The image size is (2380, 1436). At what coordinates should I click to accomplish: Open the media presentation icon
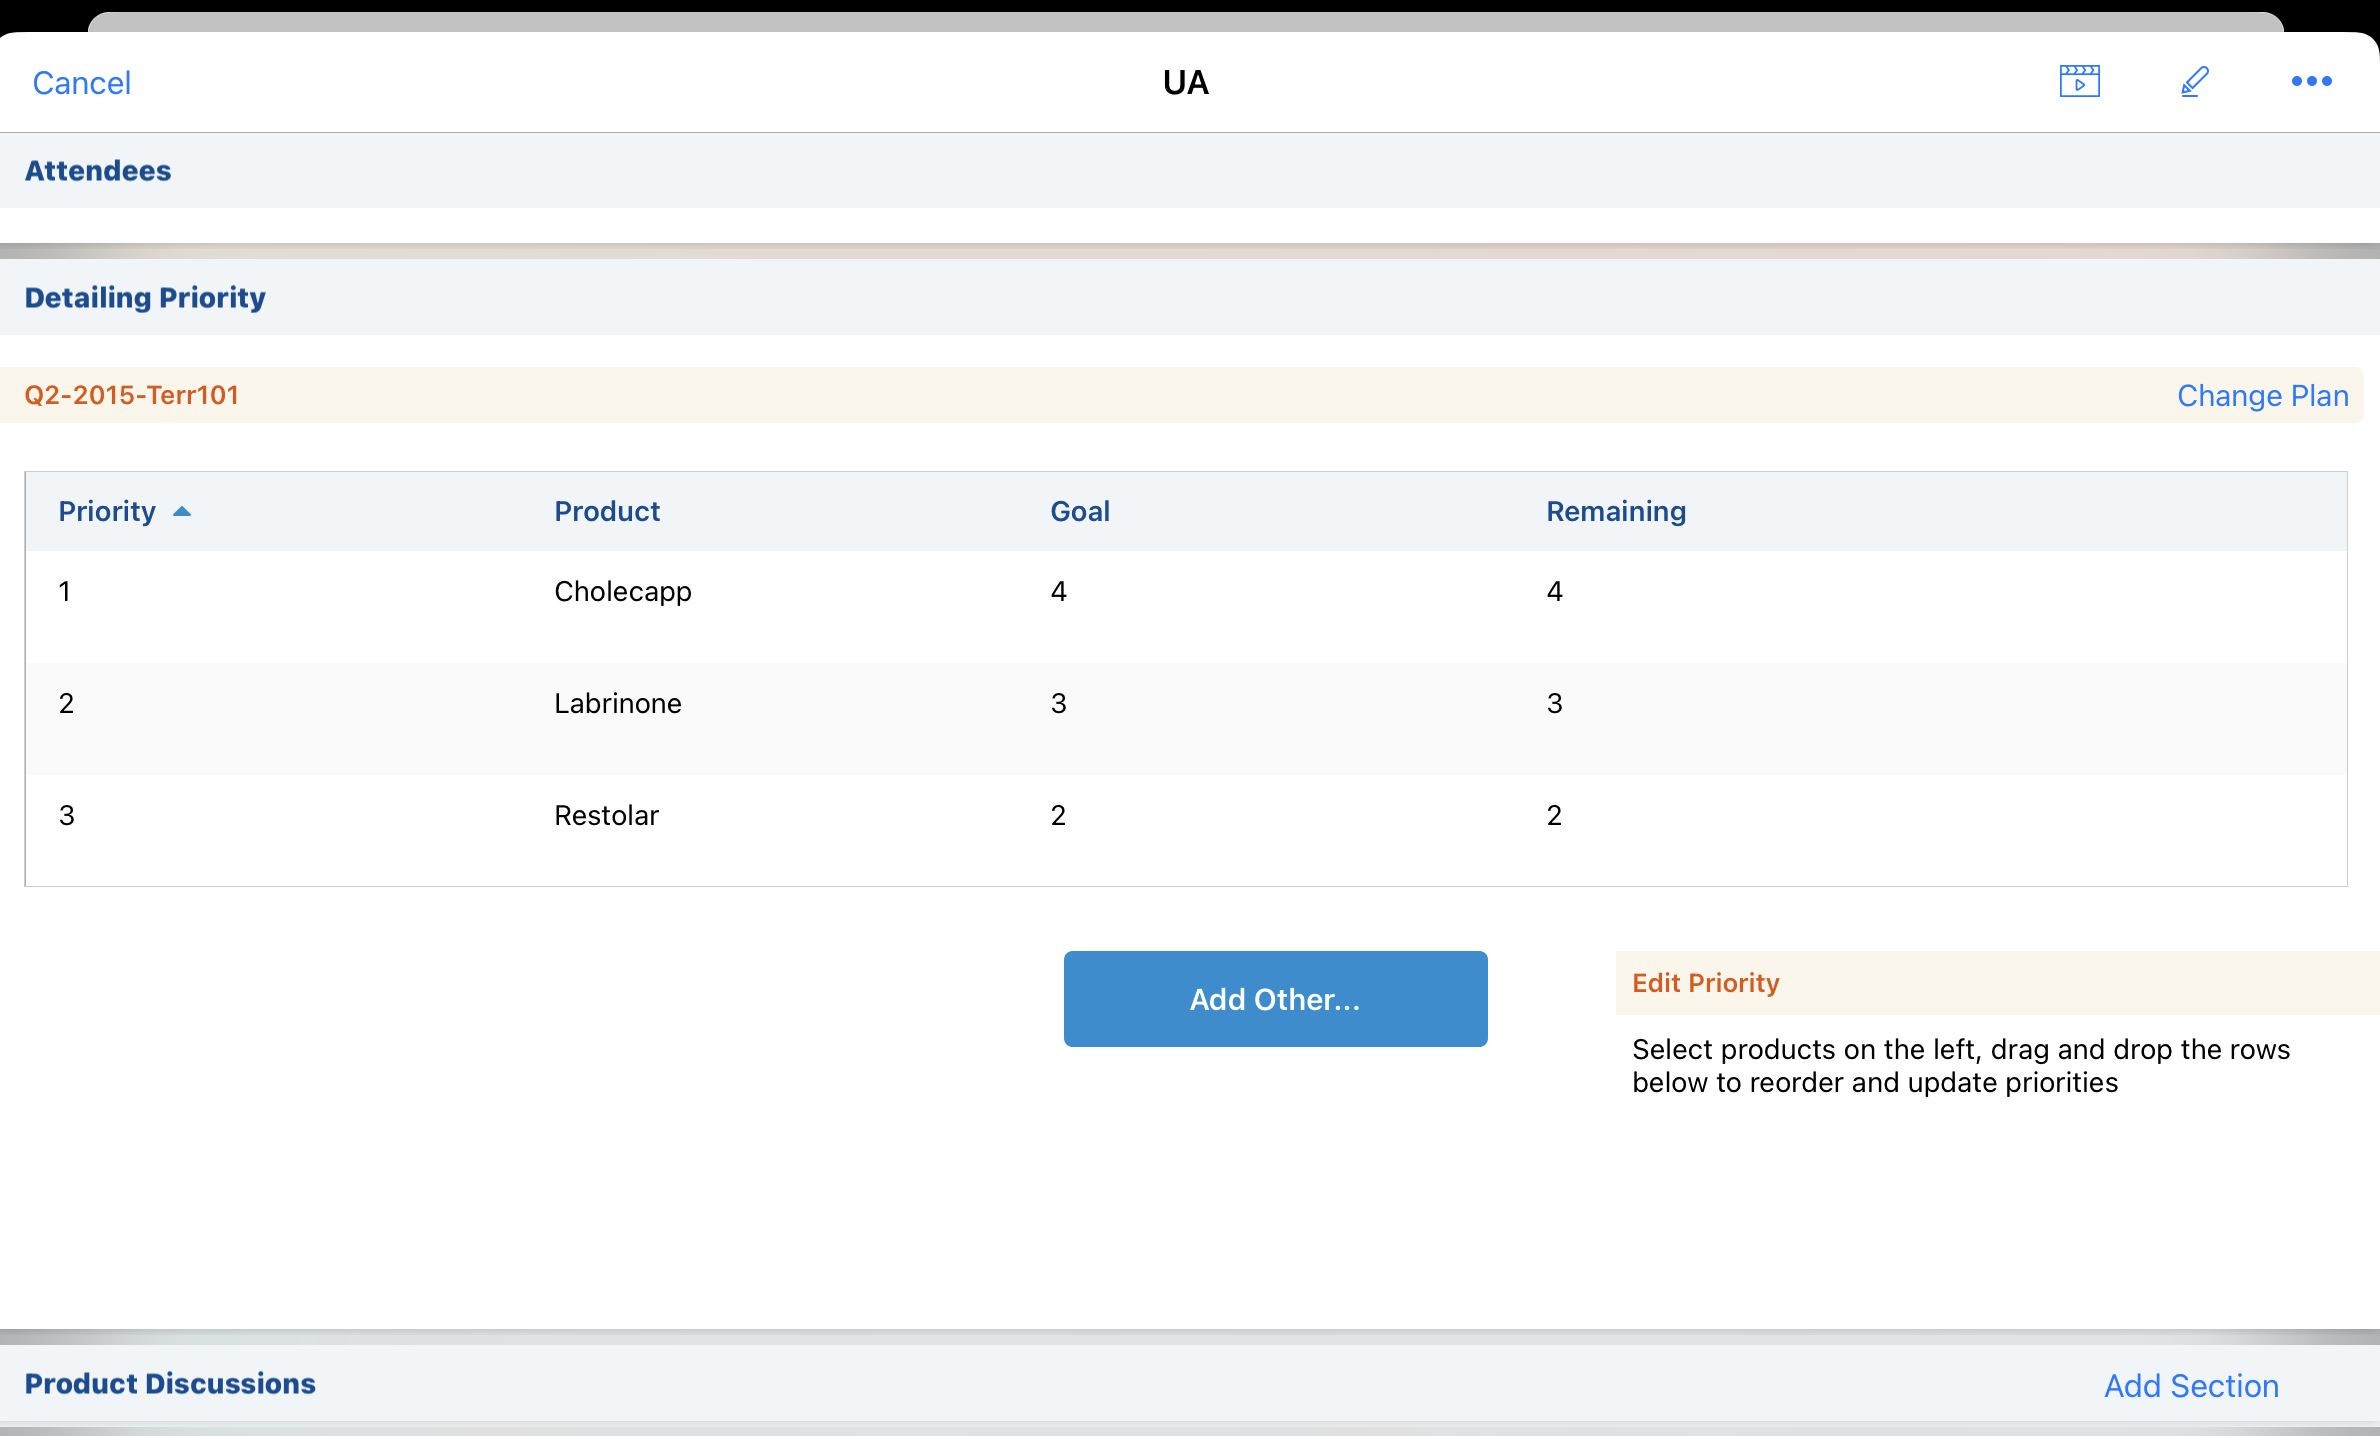point(2079,81)
